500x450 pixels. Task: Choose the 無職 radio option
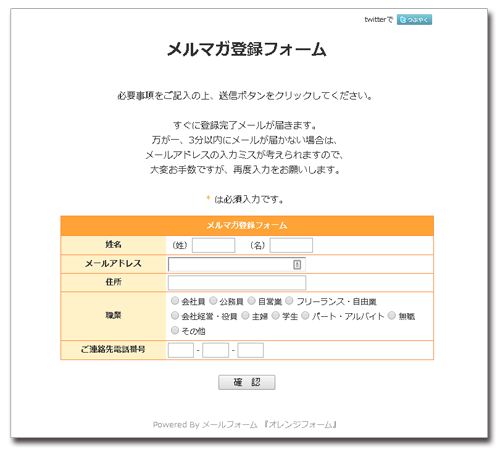[x=392, y=315]
